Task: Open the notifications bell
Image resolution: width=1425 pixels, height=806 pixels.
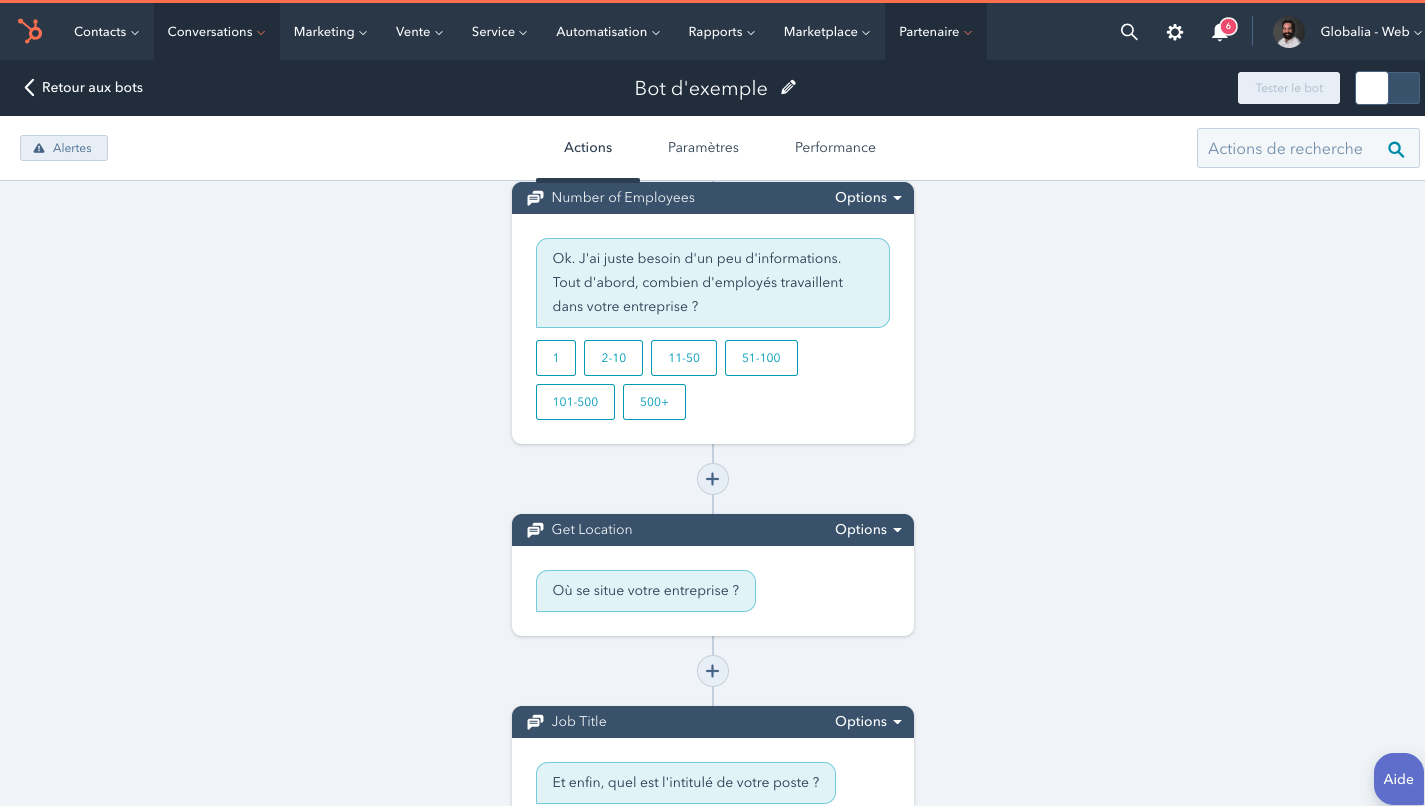Action: pyautogui.click(x=1220, y=32)
